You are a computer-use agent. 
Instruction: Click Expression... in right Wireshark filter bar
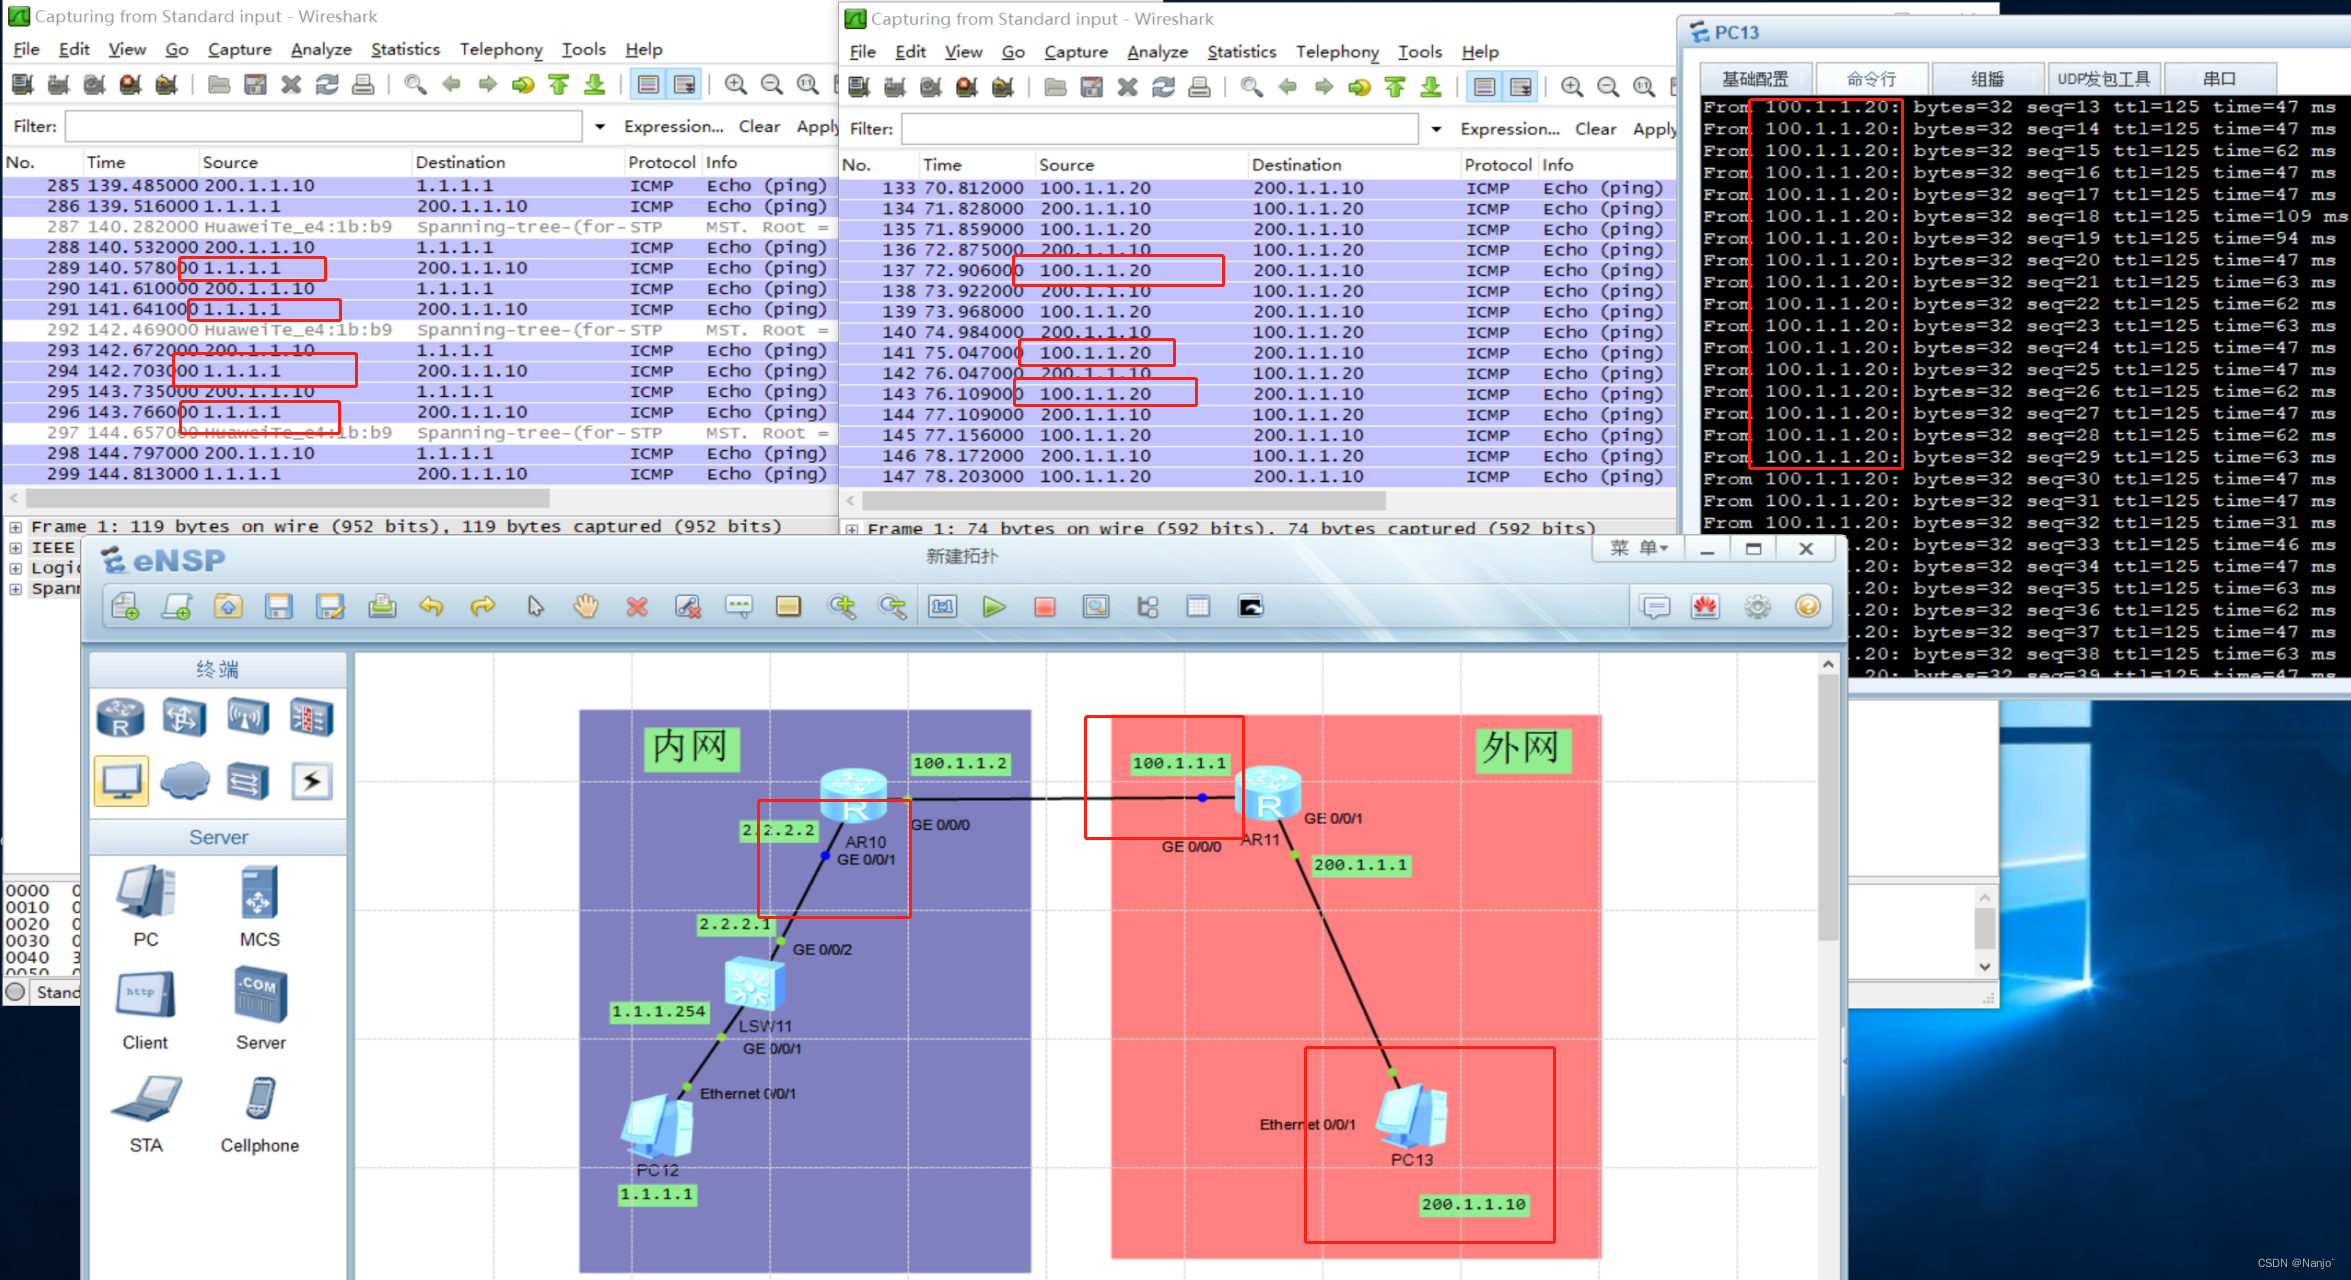[1509, 129]
